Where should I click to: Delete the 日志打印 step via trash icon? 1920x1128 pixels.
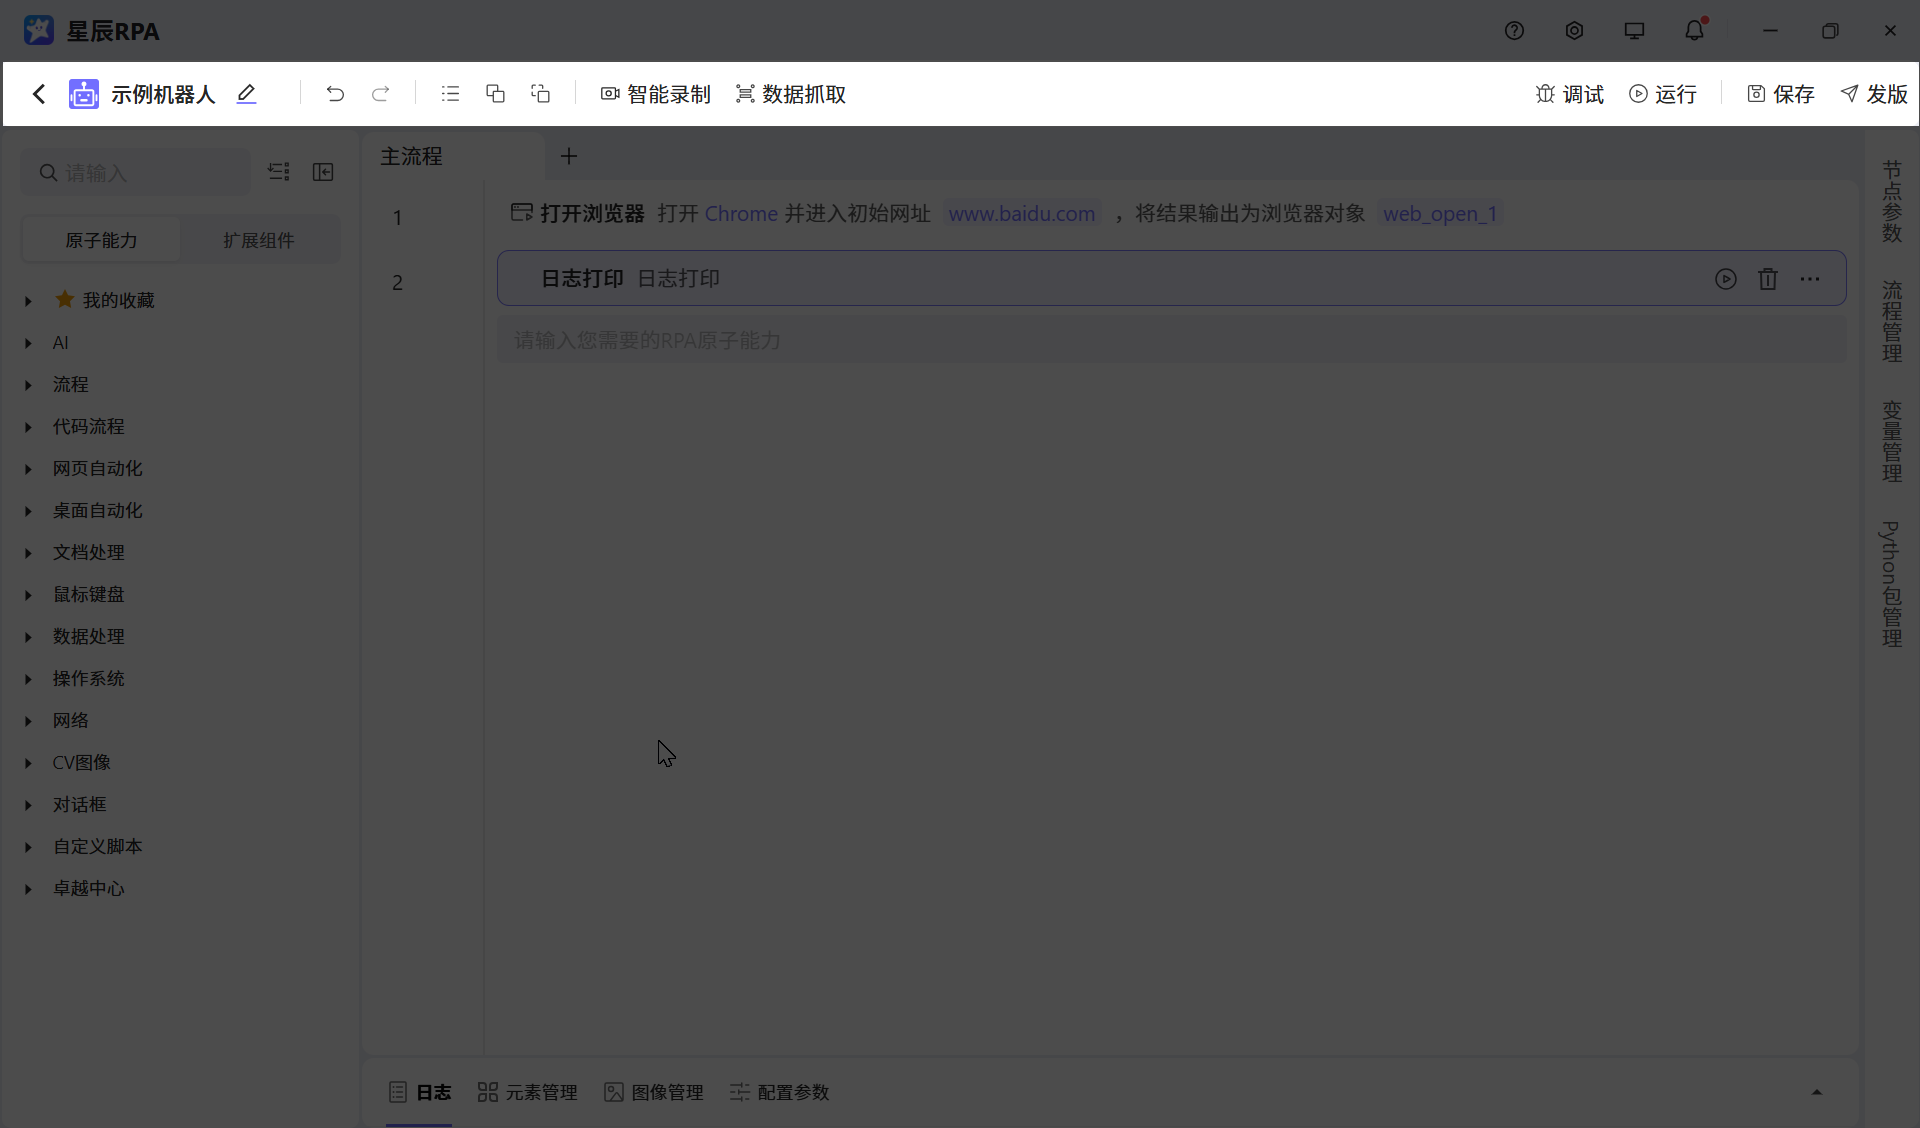click(1768, 279)
